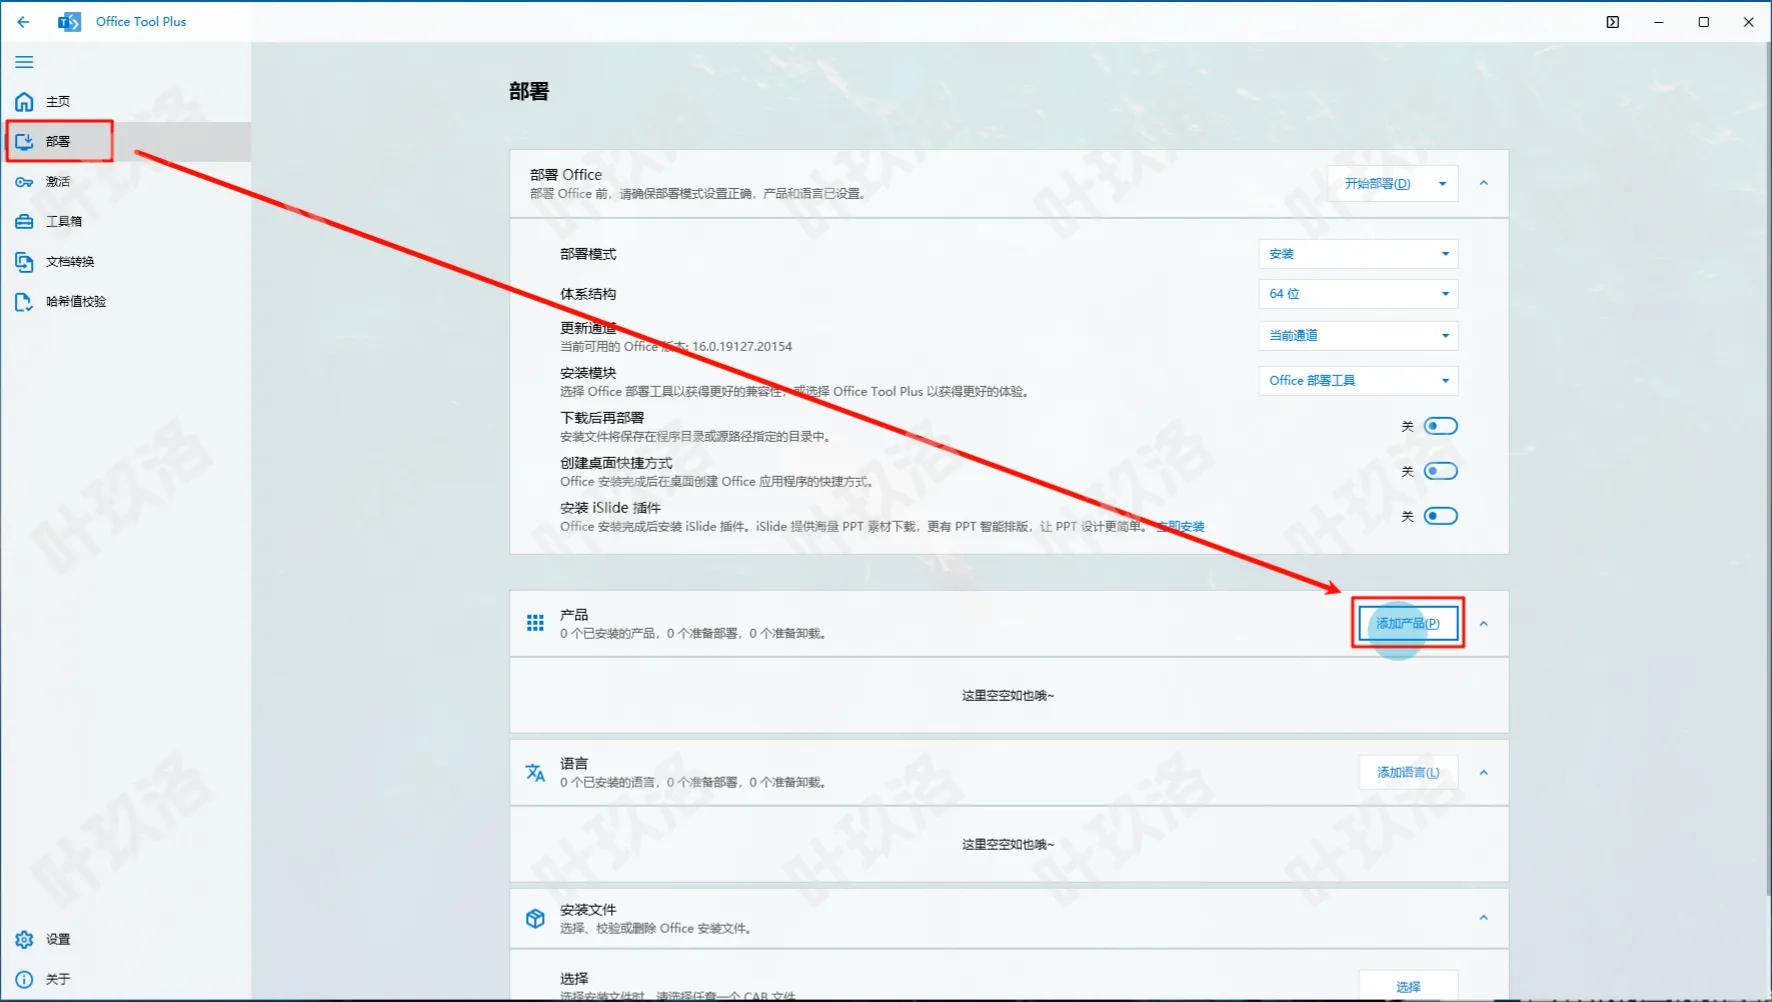Viewport: 1772px width, 1002px height.
Task: Open 设置 settings in sidebar
Action: [125, 940]
